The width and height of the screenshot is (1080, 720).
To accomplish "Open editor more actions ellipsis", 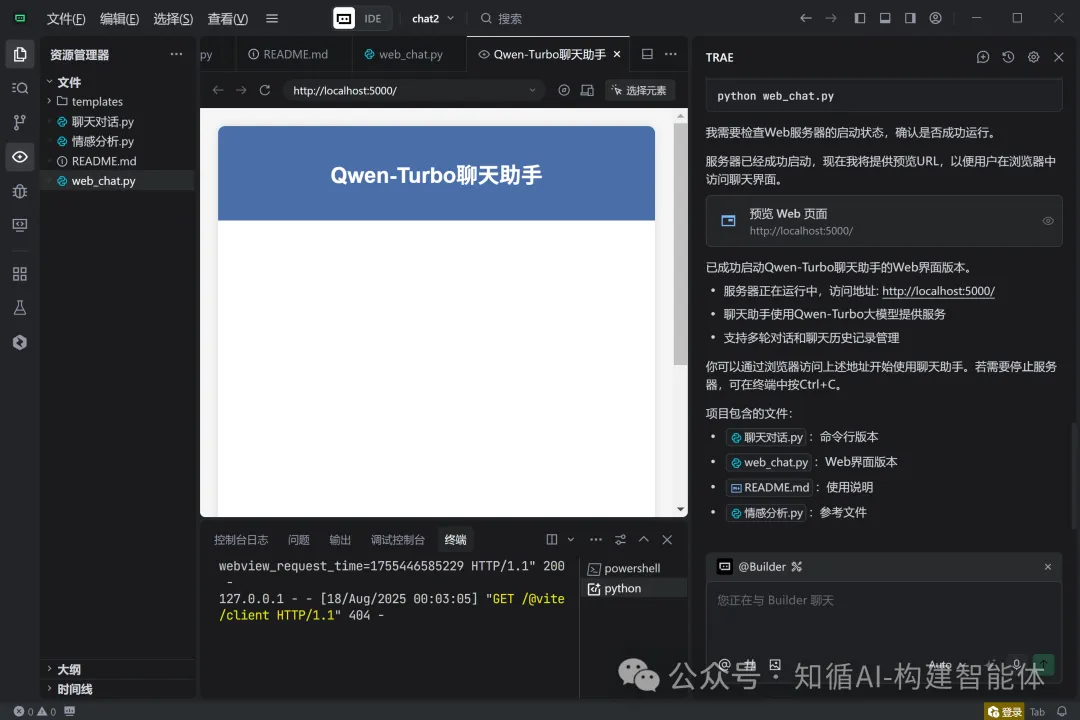I will pyautogui.click(x=670, y=54).
